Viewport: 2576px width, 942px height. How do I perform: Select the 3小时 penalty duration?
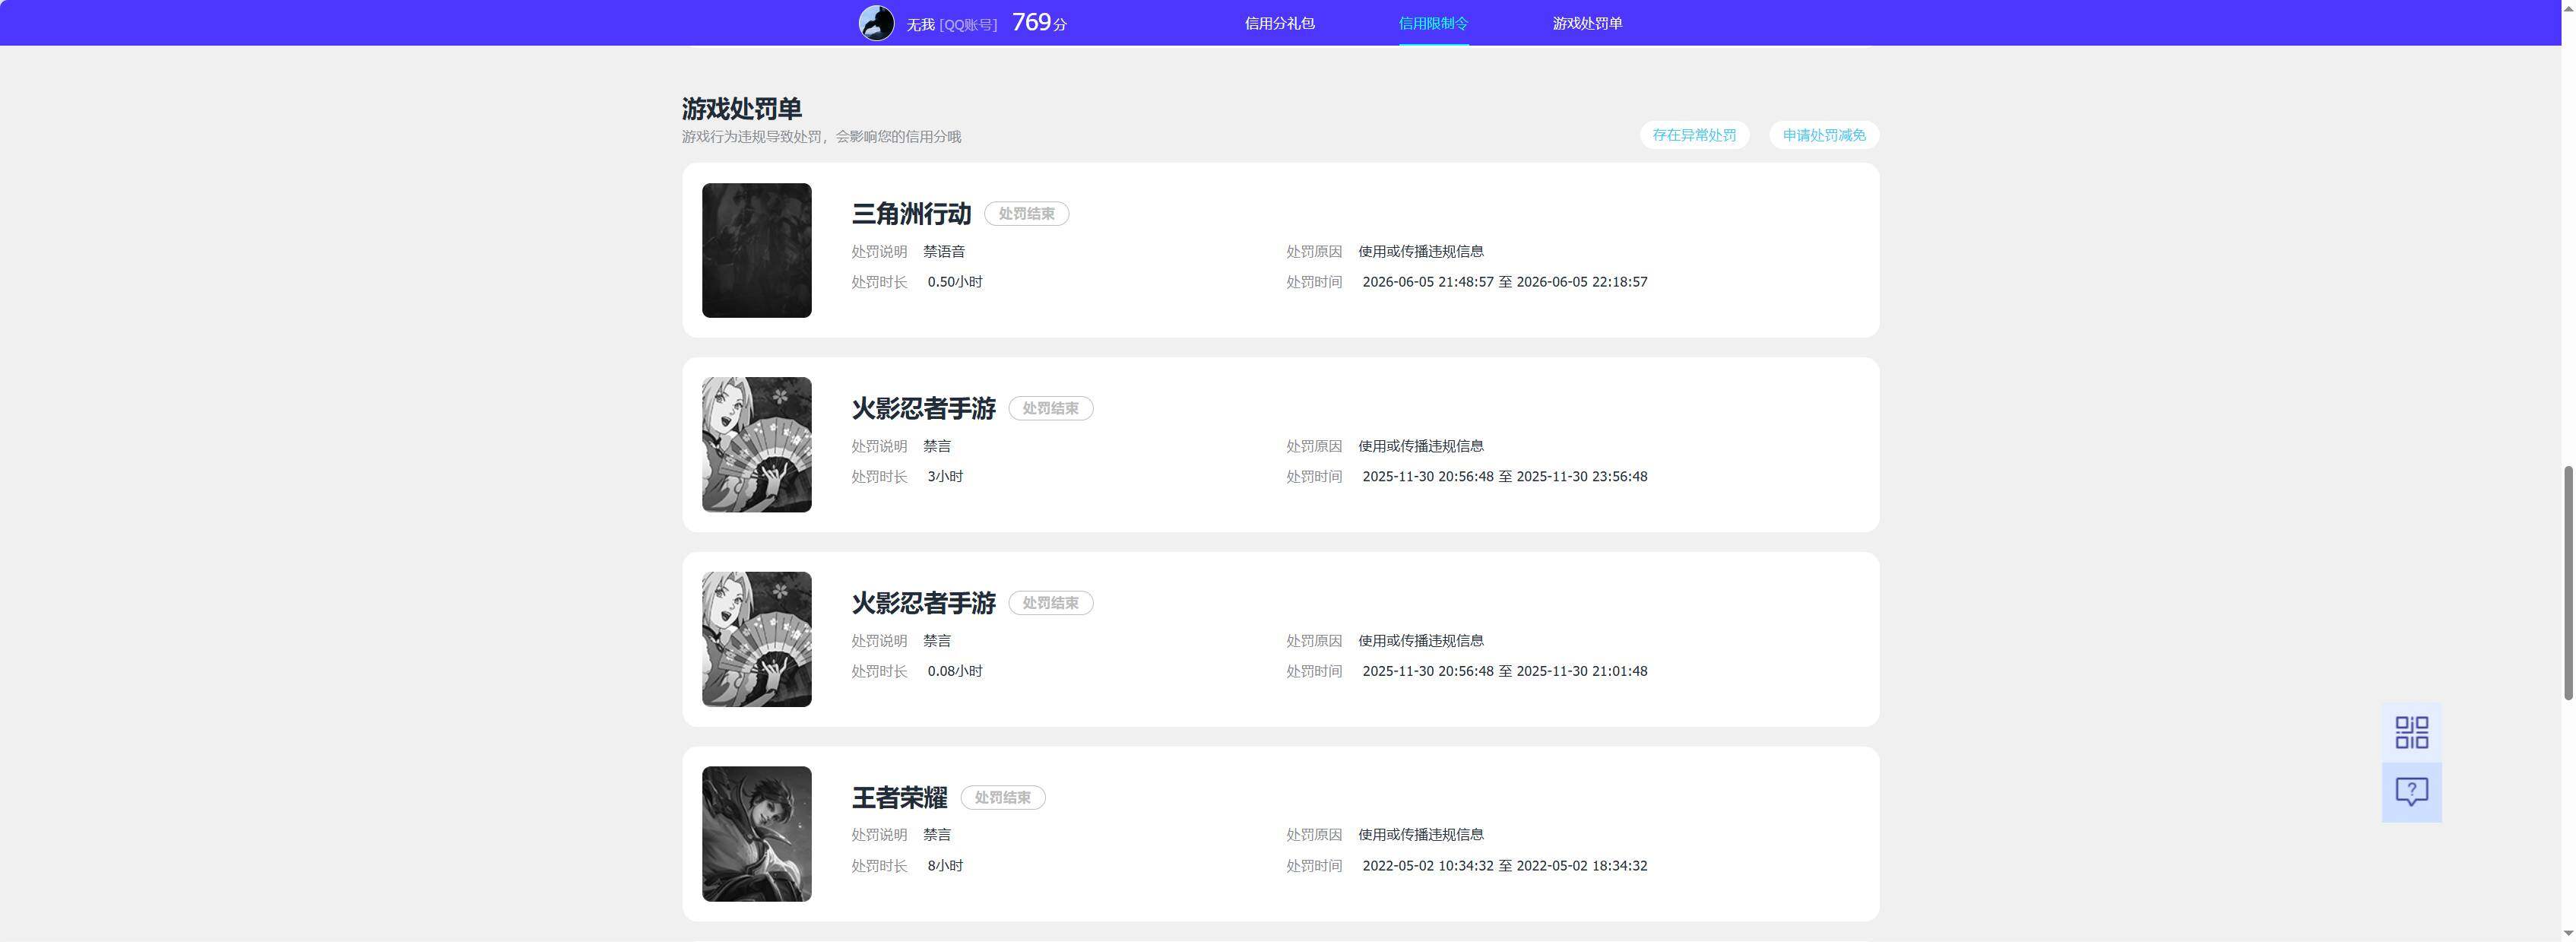pos(945,477)
